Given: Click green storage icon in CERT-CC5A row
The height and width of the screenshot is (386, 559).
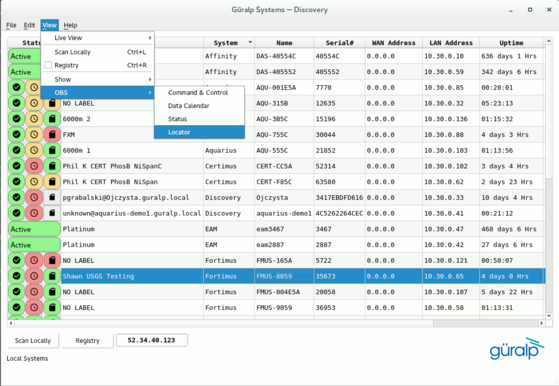Looking at the screenshot, I should pos(52,166).
